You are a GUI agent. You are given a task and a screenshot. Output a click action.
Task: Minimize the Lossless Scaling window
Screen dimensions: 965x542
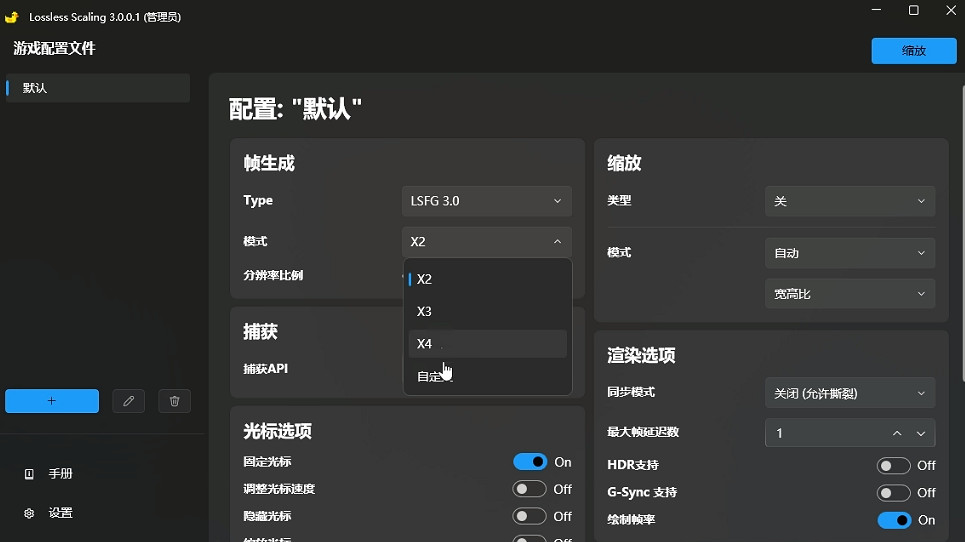[876, 10]
